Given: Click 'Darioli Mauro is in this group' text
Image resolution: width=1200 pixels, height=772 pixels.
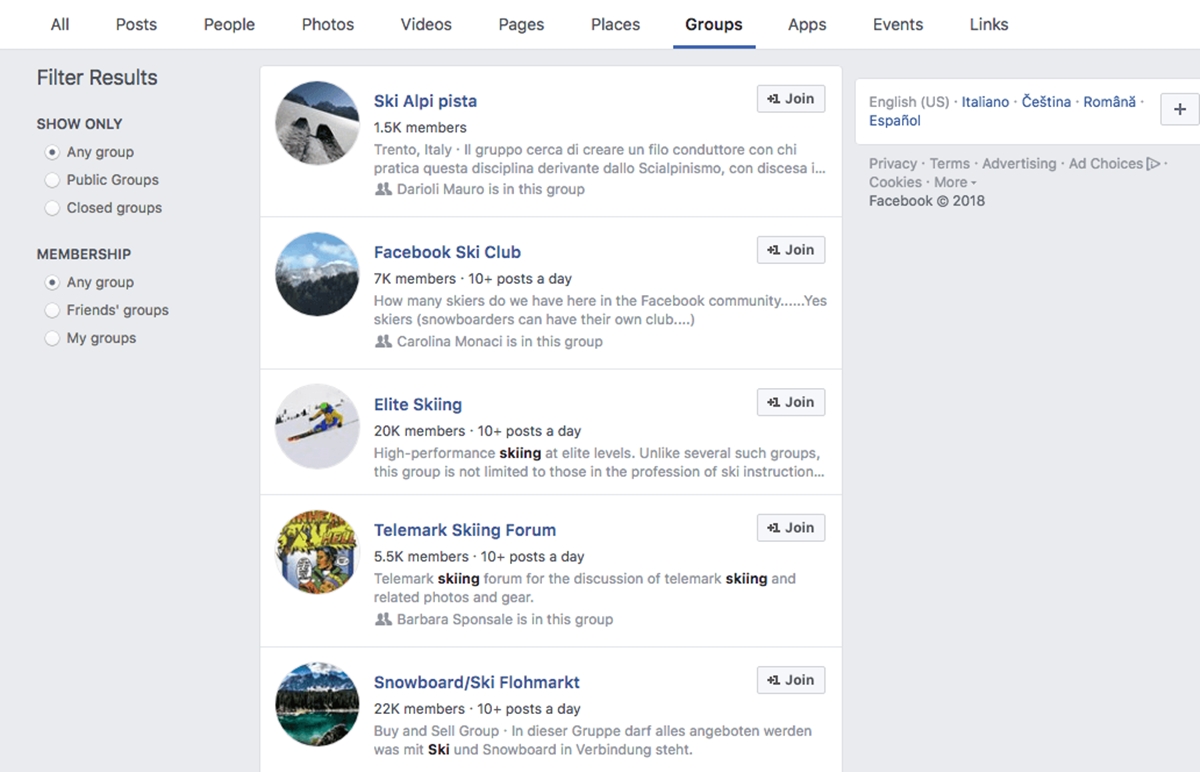Looking at the screenshot, I should (491, 189).
